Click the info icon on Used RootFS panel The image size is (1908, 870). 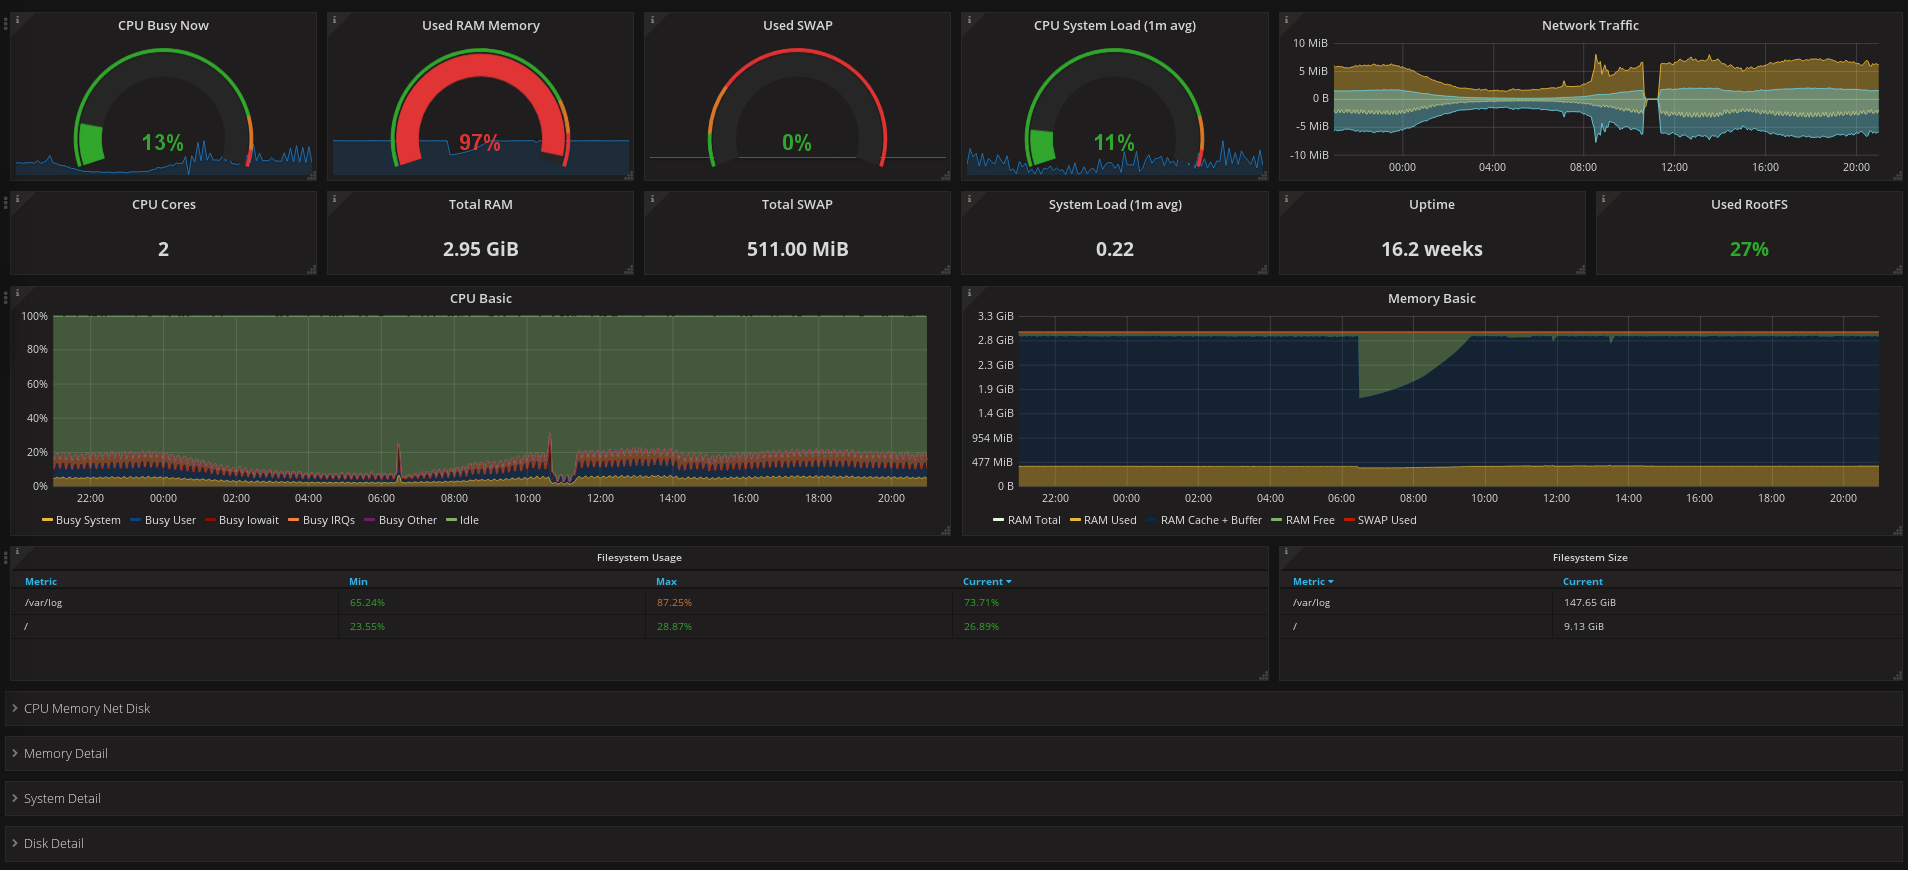[1603, 198]
